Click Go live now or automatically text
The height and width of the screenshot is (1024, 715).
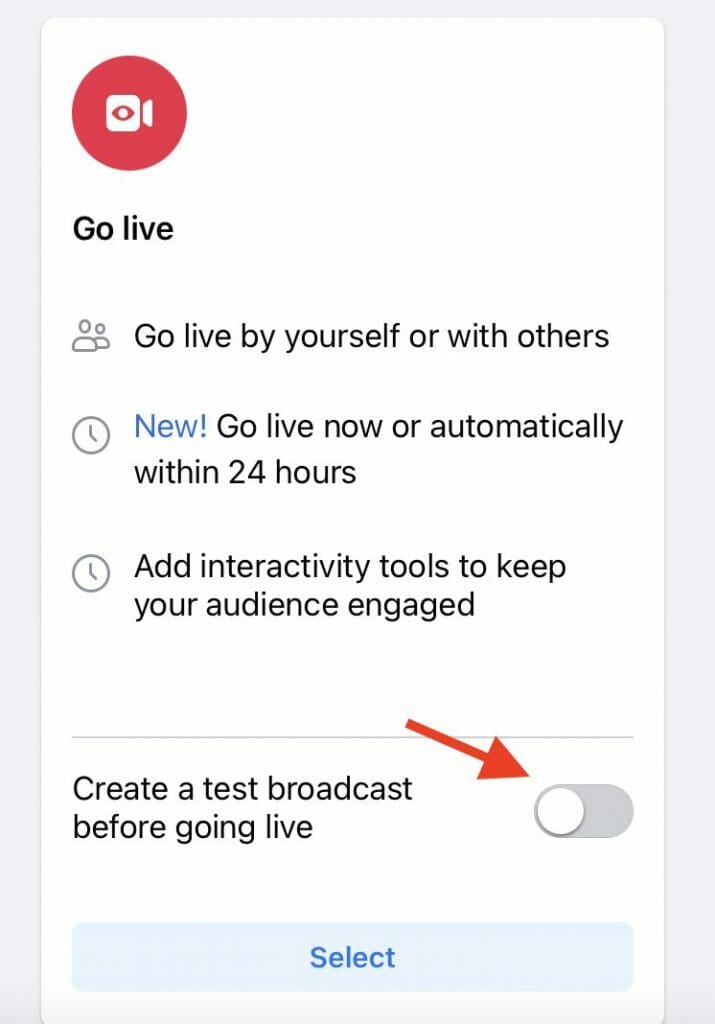[420, 428]
